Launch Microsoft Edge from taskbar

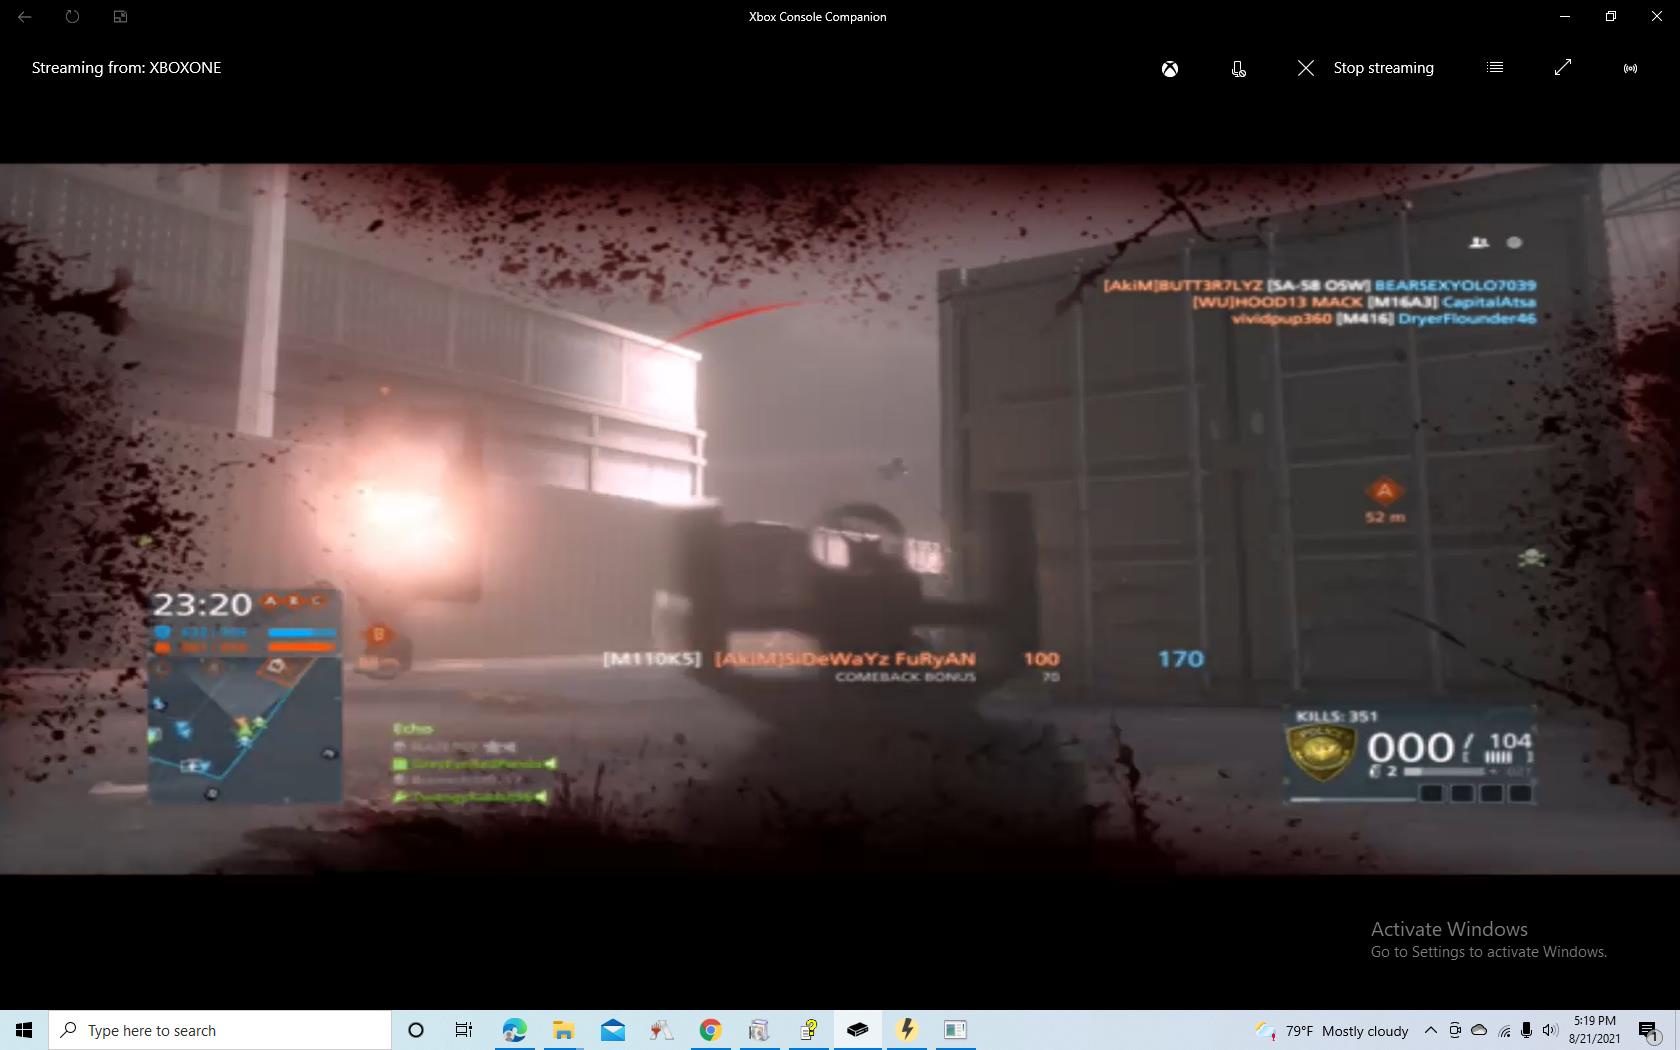pyautogui.click(x=514, y=1030)
